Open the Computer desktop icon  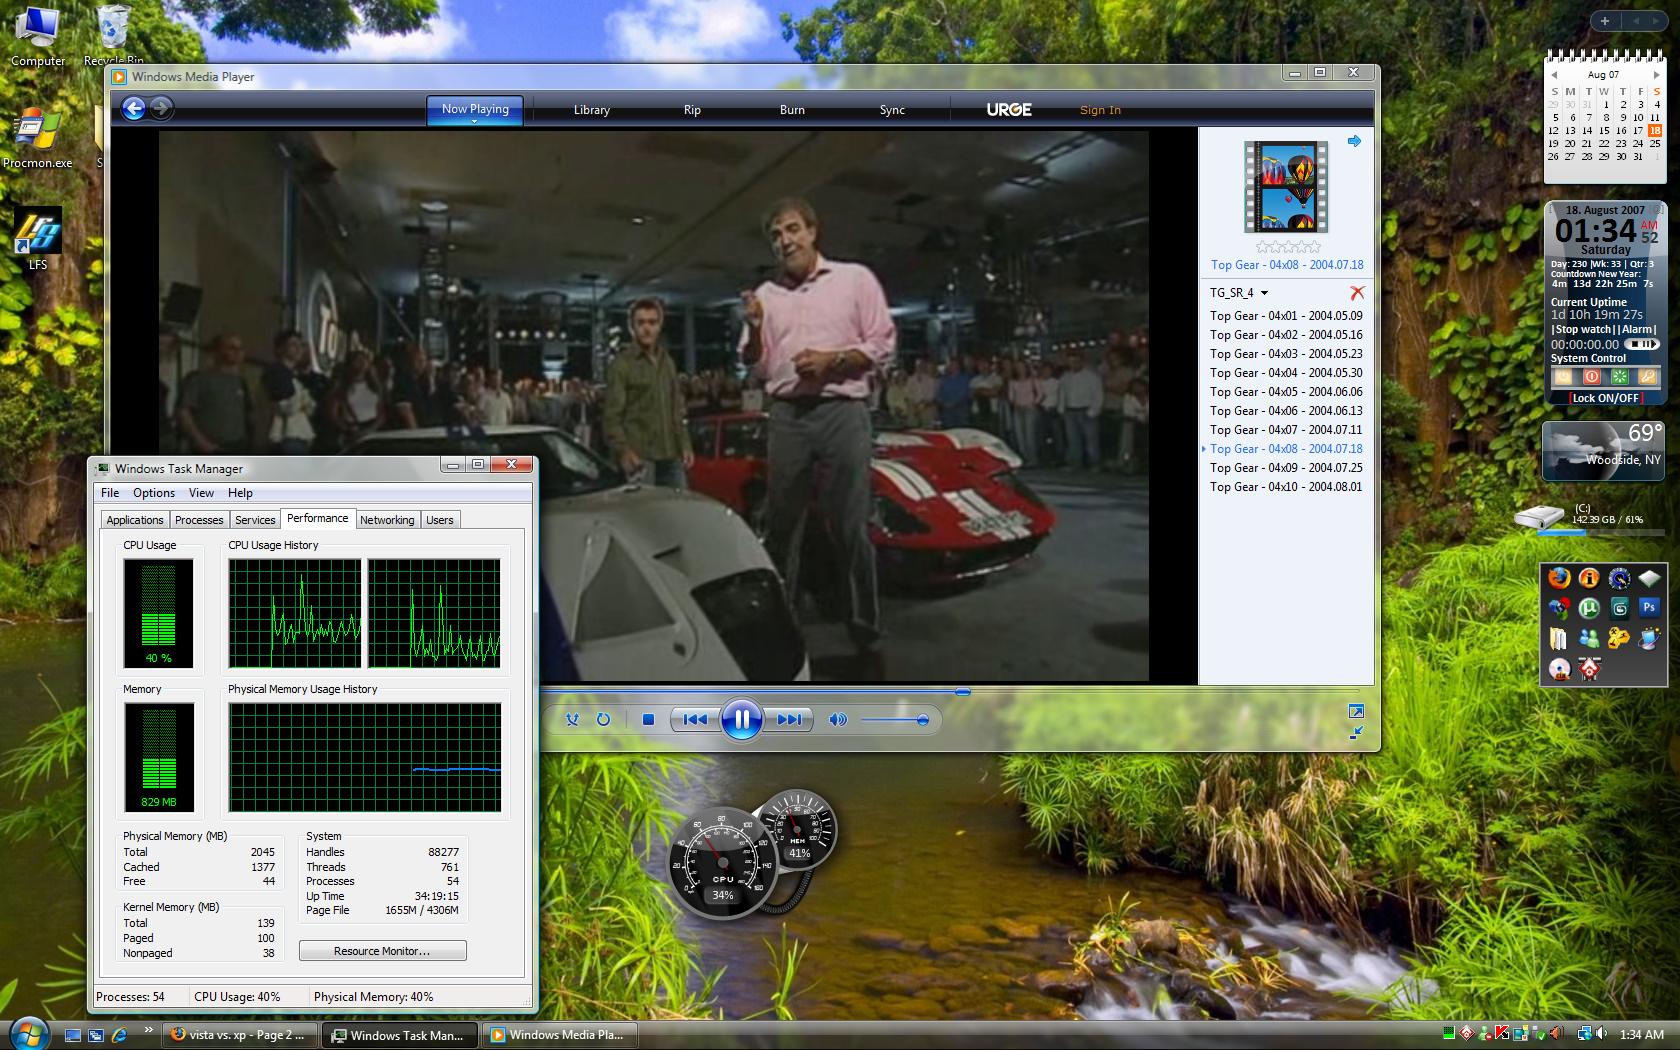[38, 36]
